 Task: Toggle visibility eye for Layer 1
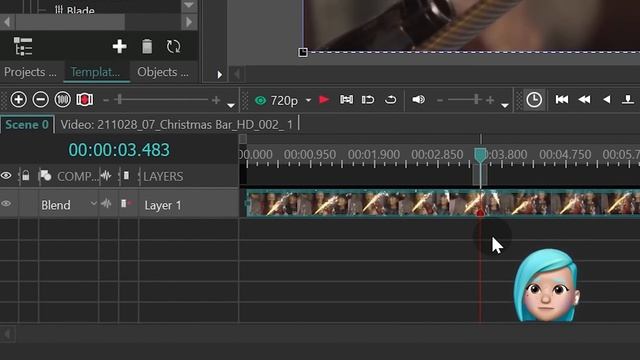click(6, 204)
